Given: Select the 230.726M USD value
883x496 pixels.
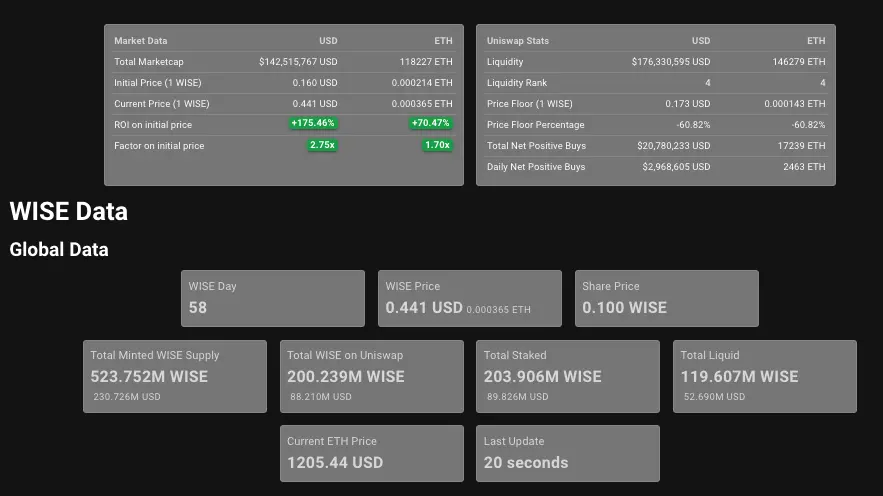Looking at the screenshot, I should tap(127, 397).
